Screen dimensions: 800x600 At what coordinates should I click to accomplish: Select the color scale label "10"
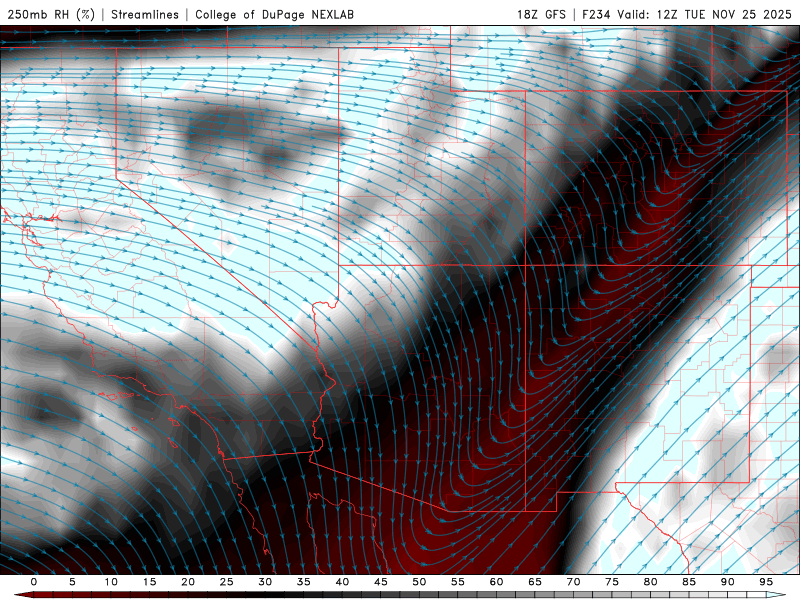tap(111, 582)
